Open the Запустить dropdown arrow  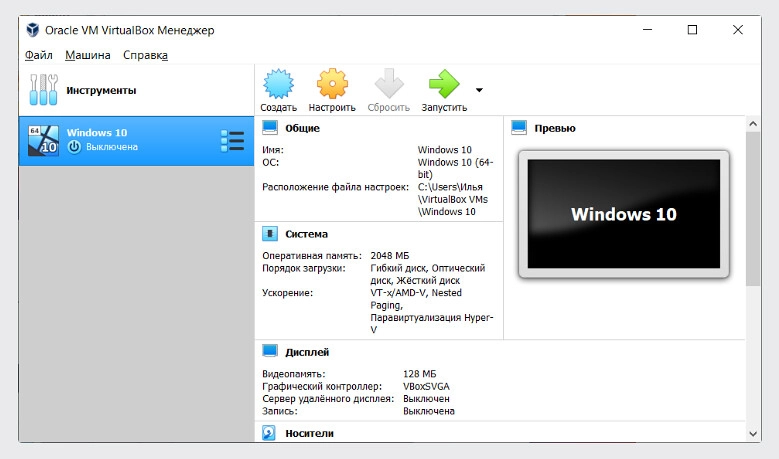coord(479,90)
